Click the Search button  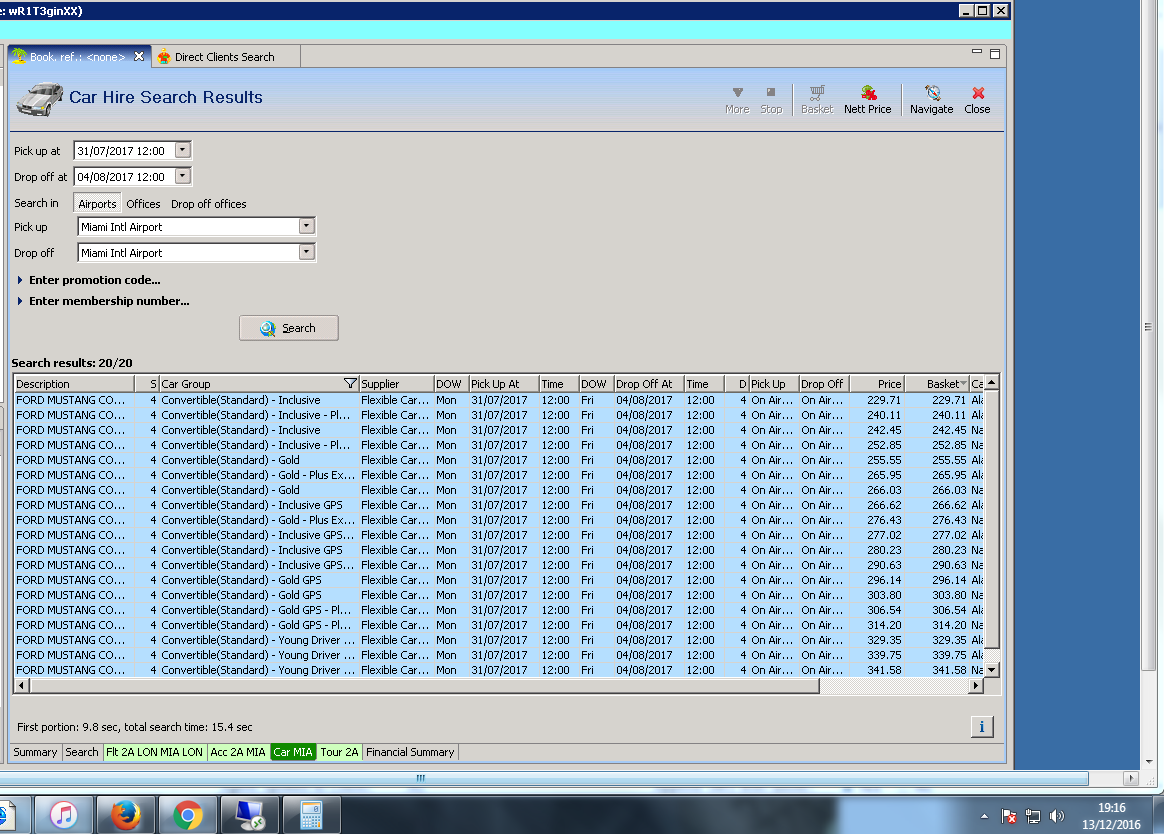tap(289, 328)
